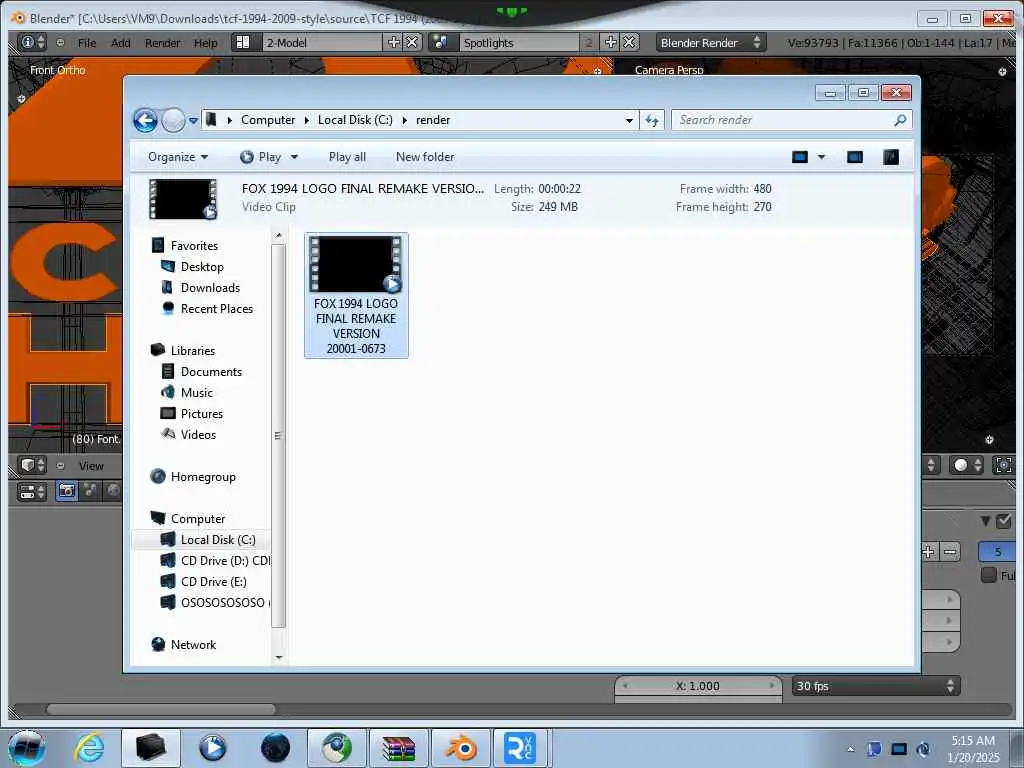
Task: Select Local Disk (C:) in tree
Action: 217,539
